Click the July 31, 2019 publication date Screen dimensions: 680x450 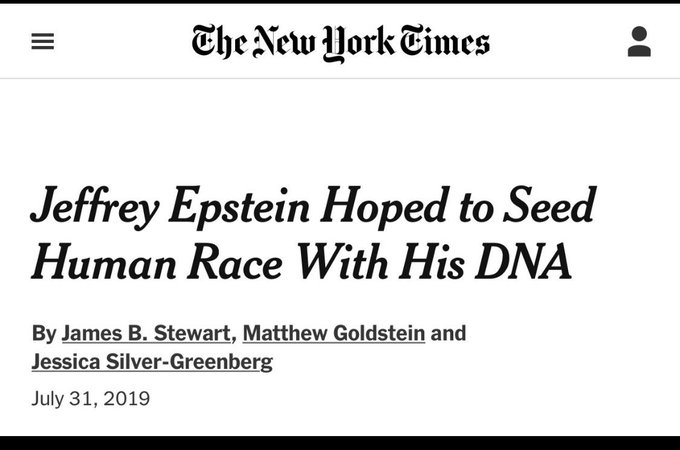click(91, 399)
